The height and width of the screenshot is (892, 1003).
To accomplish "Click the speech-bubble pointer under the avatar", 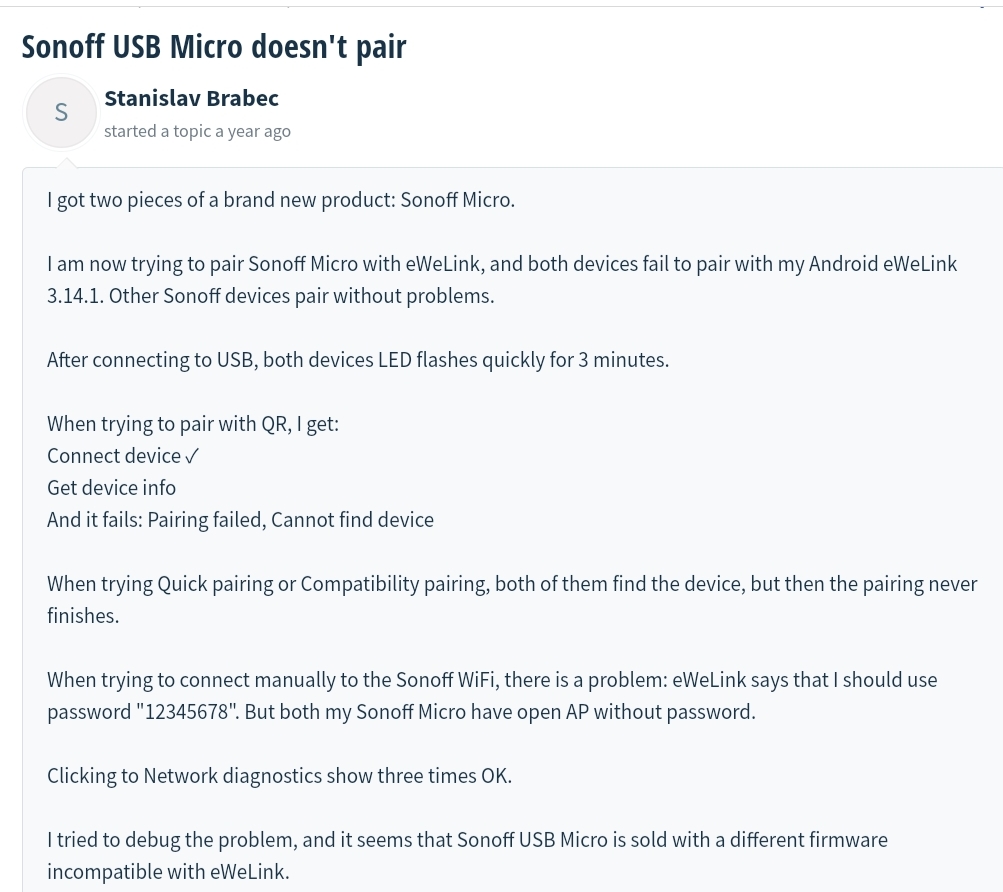I will [x=67, y=164].
